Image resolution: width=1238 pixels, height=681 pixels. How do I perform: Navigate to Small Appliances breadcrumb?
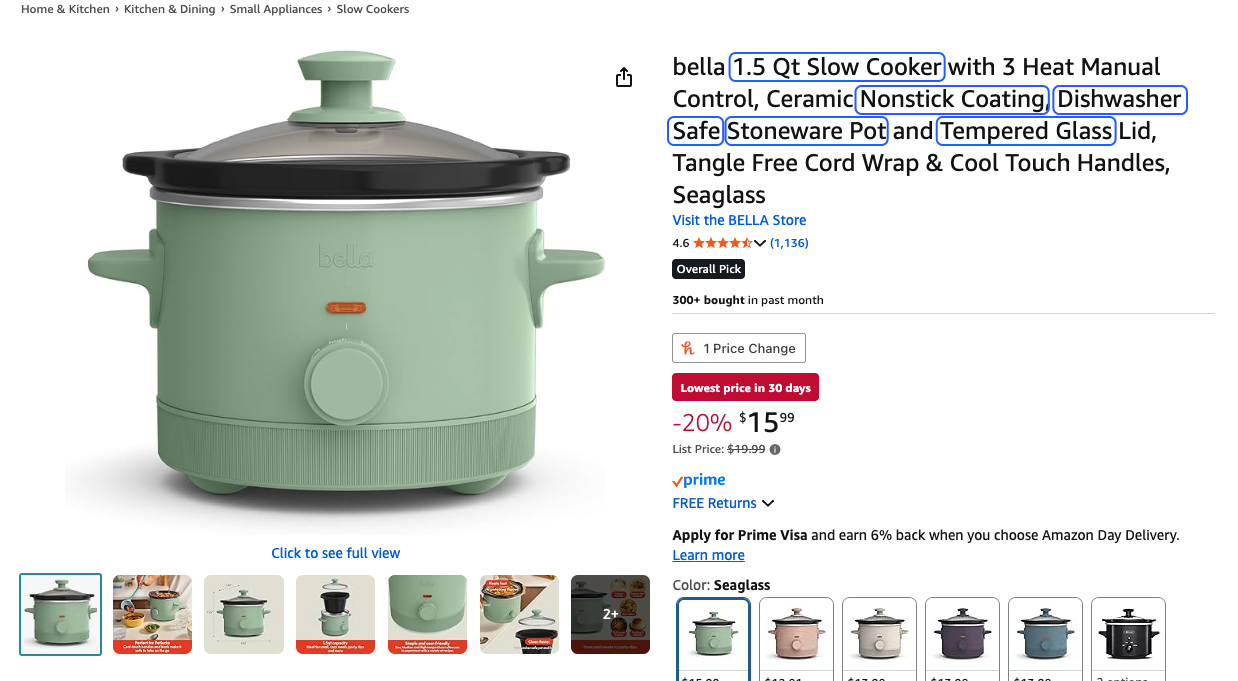[276, 9]
